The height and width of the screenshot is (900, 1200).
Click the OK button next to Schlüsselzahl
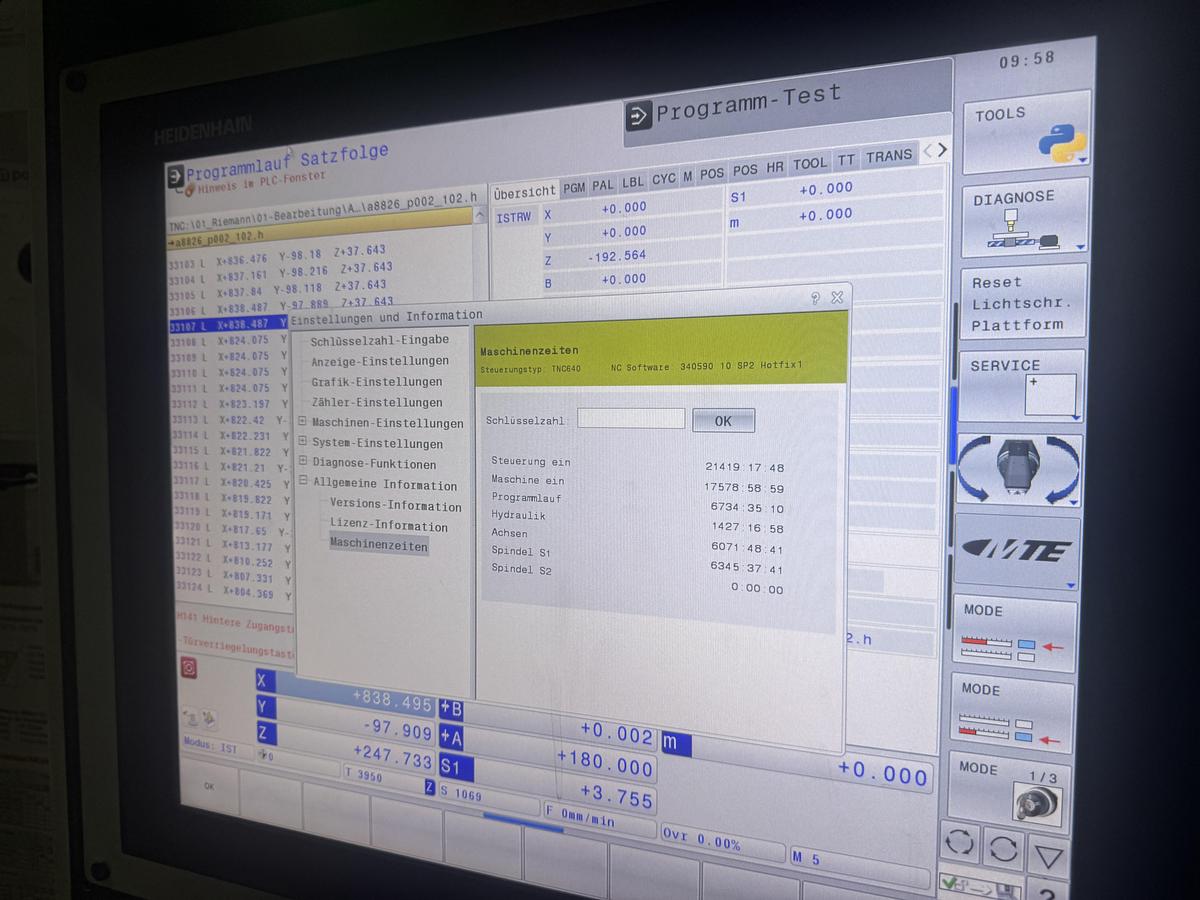point(723,421)
